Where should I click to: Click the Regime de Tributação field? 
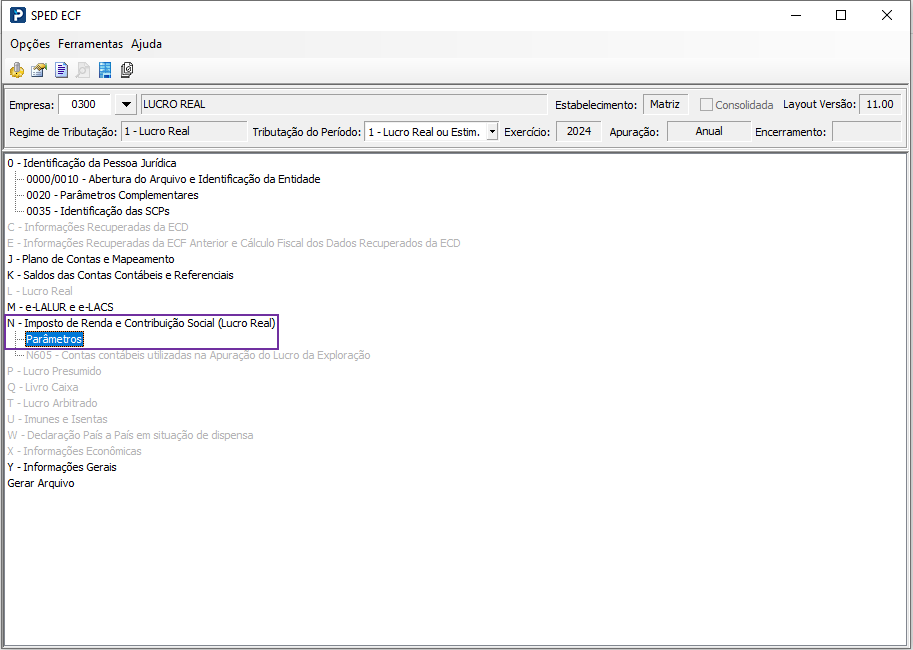click(x=184, y=132)
